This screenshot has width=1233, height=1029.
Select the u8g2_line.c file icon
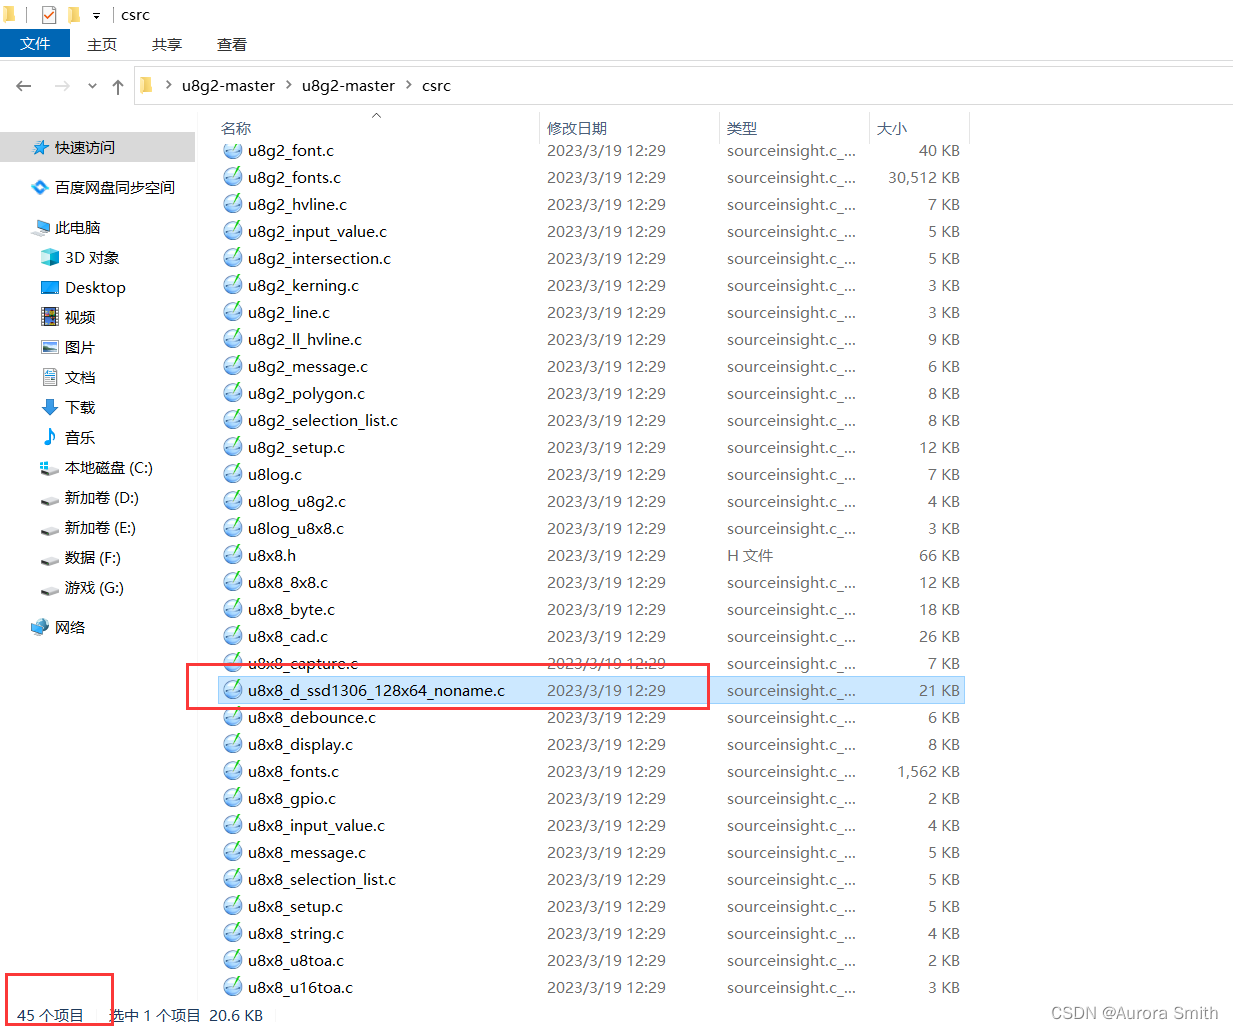[x=233, y=312]
